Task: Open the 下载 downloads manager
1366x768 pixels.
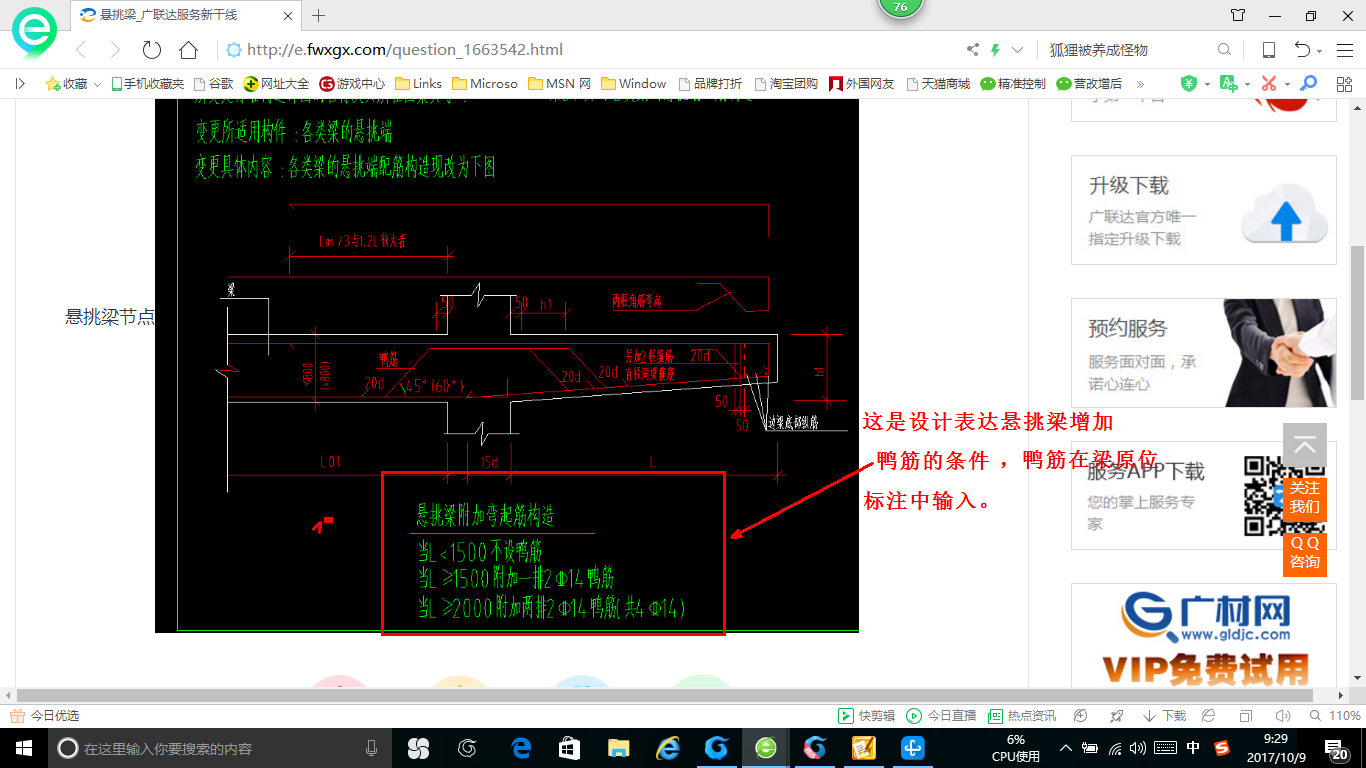Action: (x=1164, y=716)
